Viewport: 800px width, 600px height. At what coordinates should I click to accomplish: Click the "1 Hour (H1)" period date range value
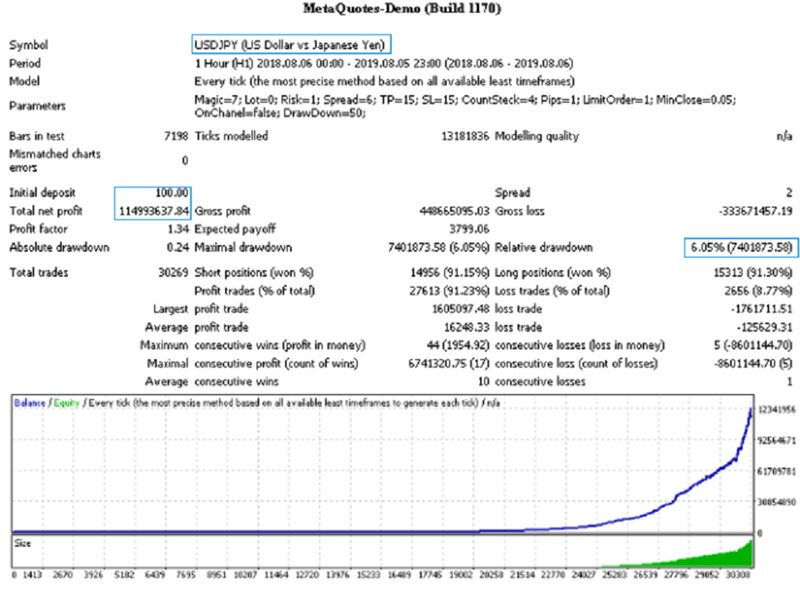[x=384, y=63]
